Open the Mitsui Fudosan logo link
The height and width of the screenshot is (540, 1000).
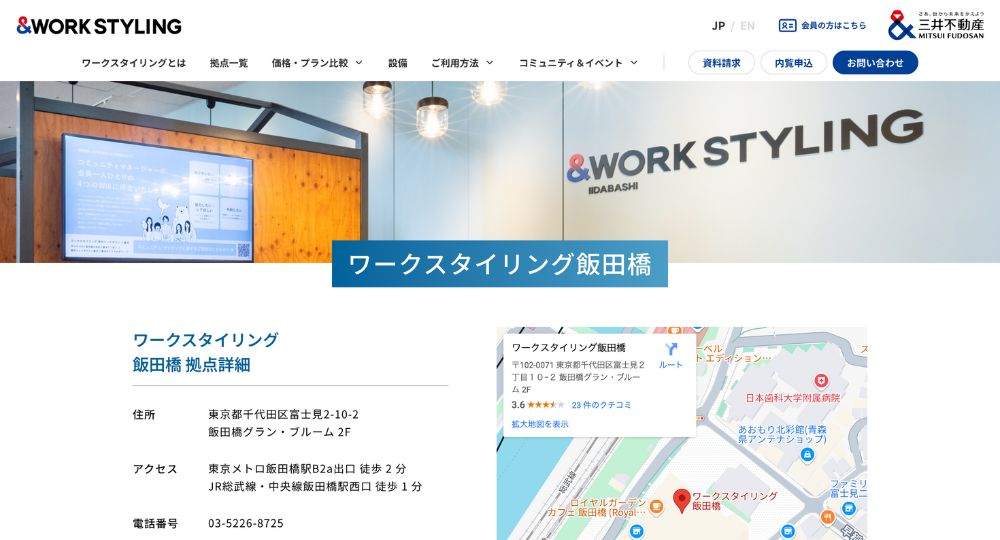coord(936,26)
